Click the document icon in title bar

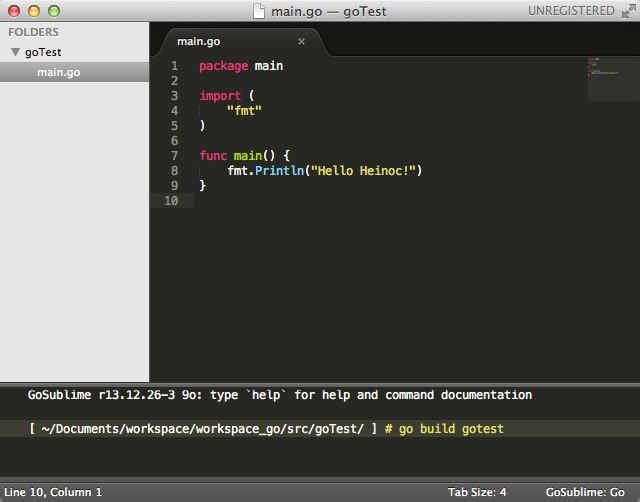click(x=261, y=11)
